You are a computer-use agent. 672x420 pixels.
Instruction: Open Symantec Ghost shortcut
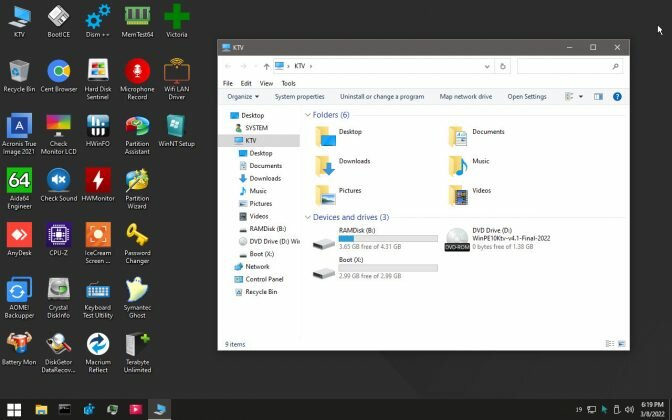point(137,298)
